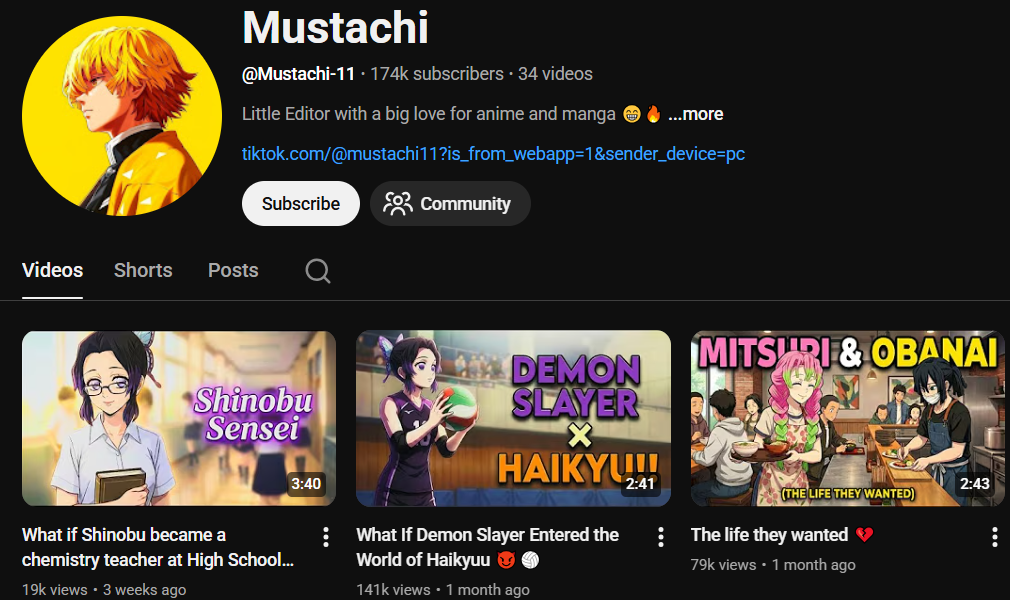Play the Demon Slayer x Haikyu thumbnail
This screenshot has width=1010, height=600.
point(513,418)
